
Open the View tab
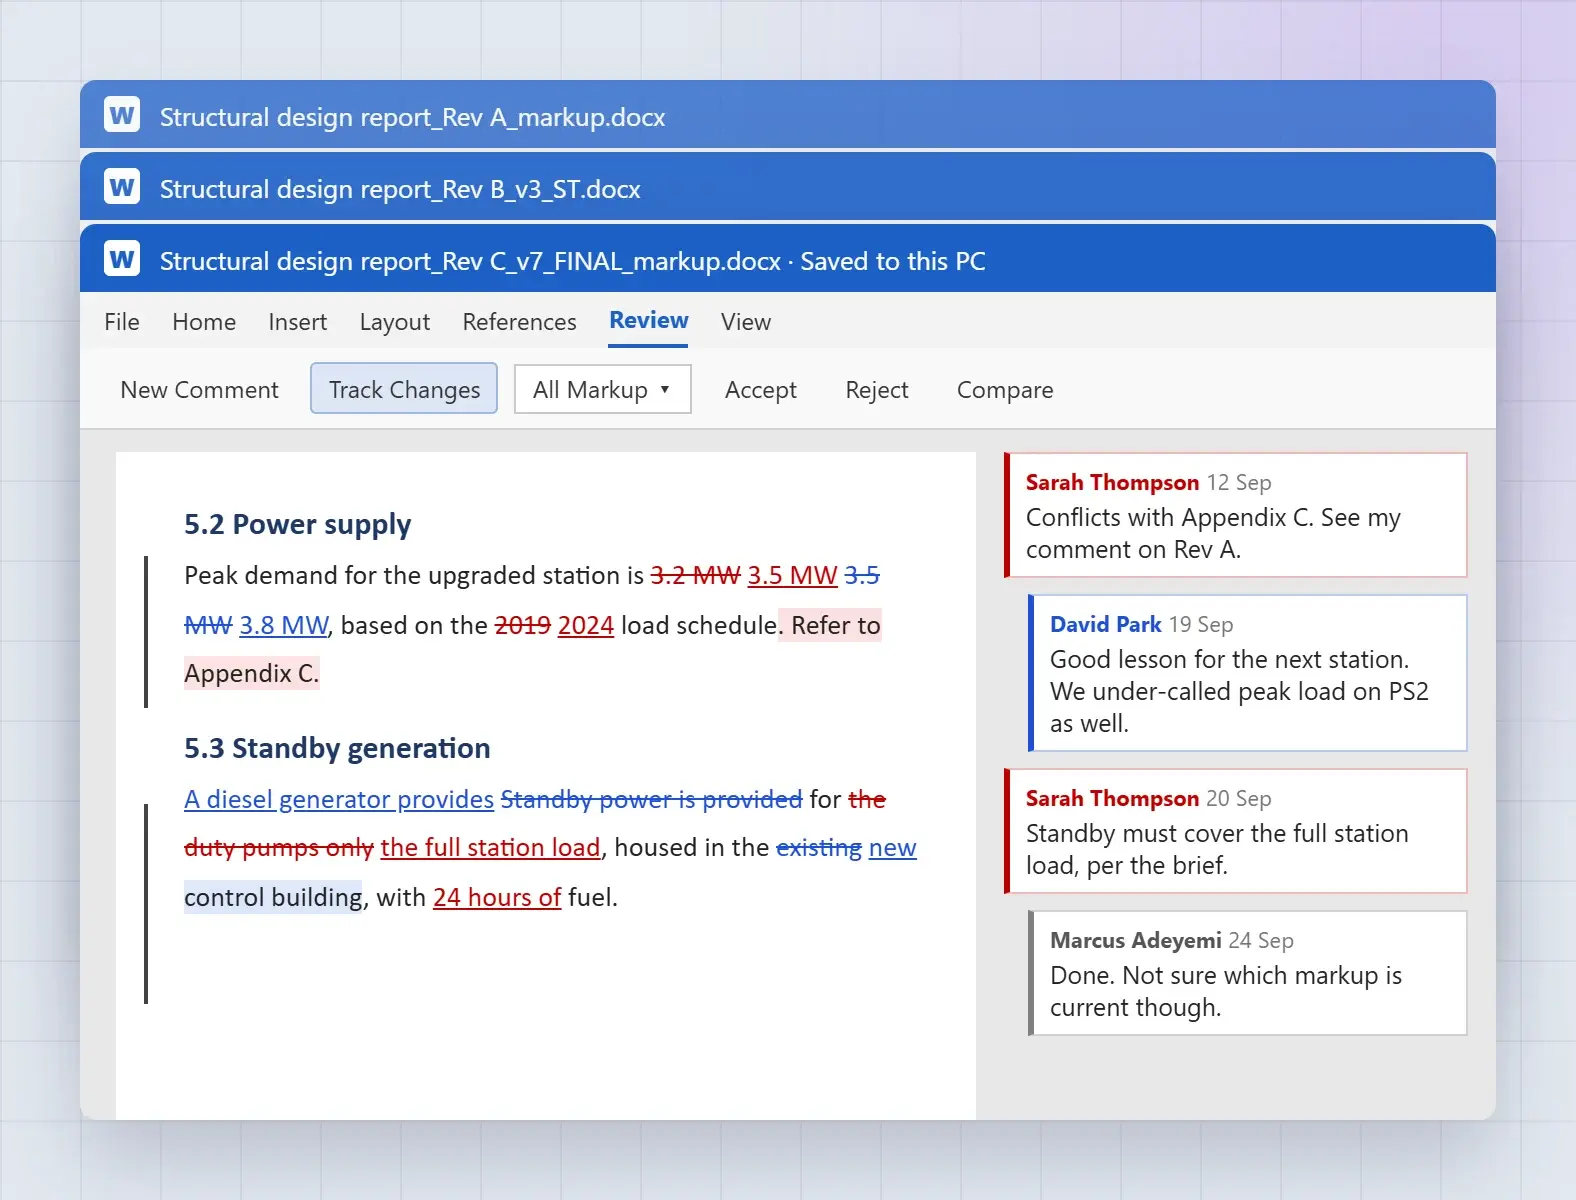746,322
